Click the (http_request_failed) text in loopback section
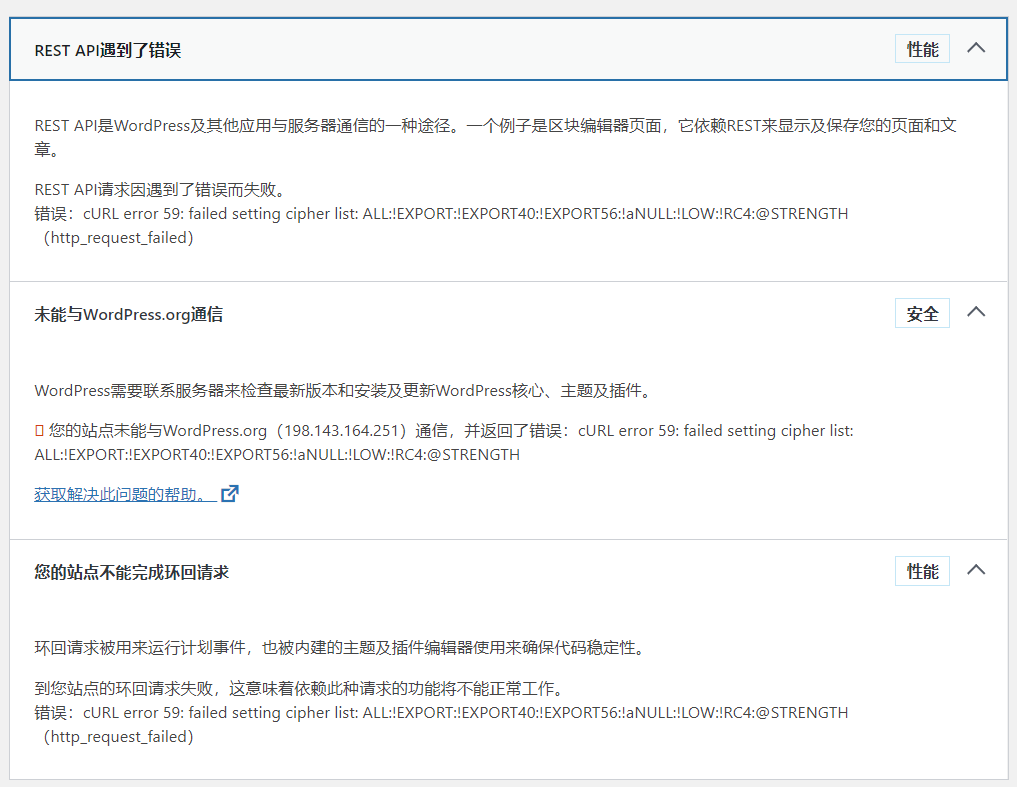1017x787 pixels. 118,737
